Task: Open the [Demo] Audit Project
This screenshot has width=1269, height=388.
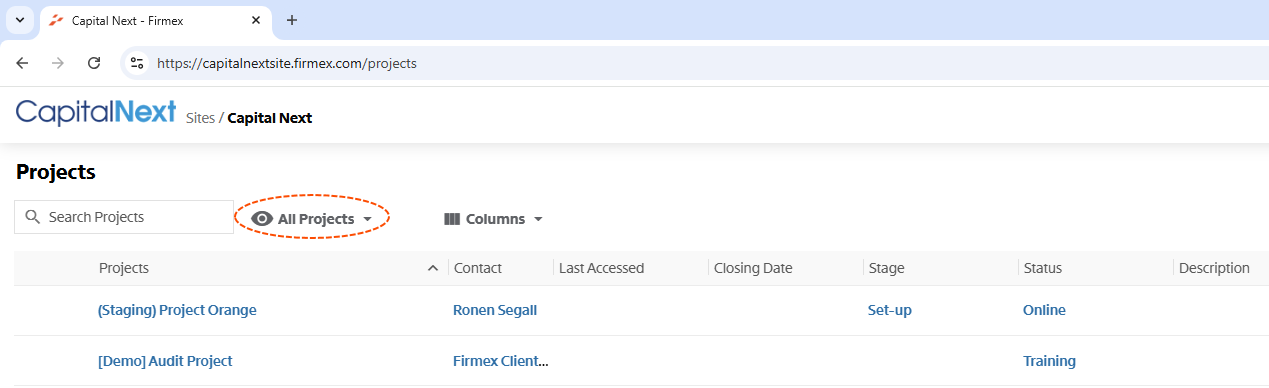Action: tap(165, 361)
